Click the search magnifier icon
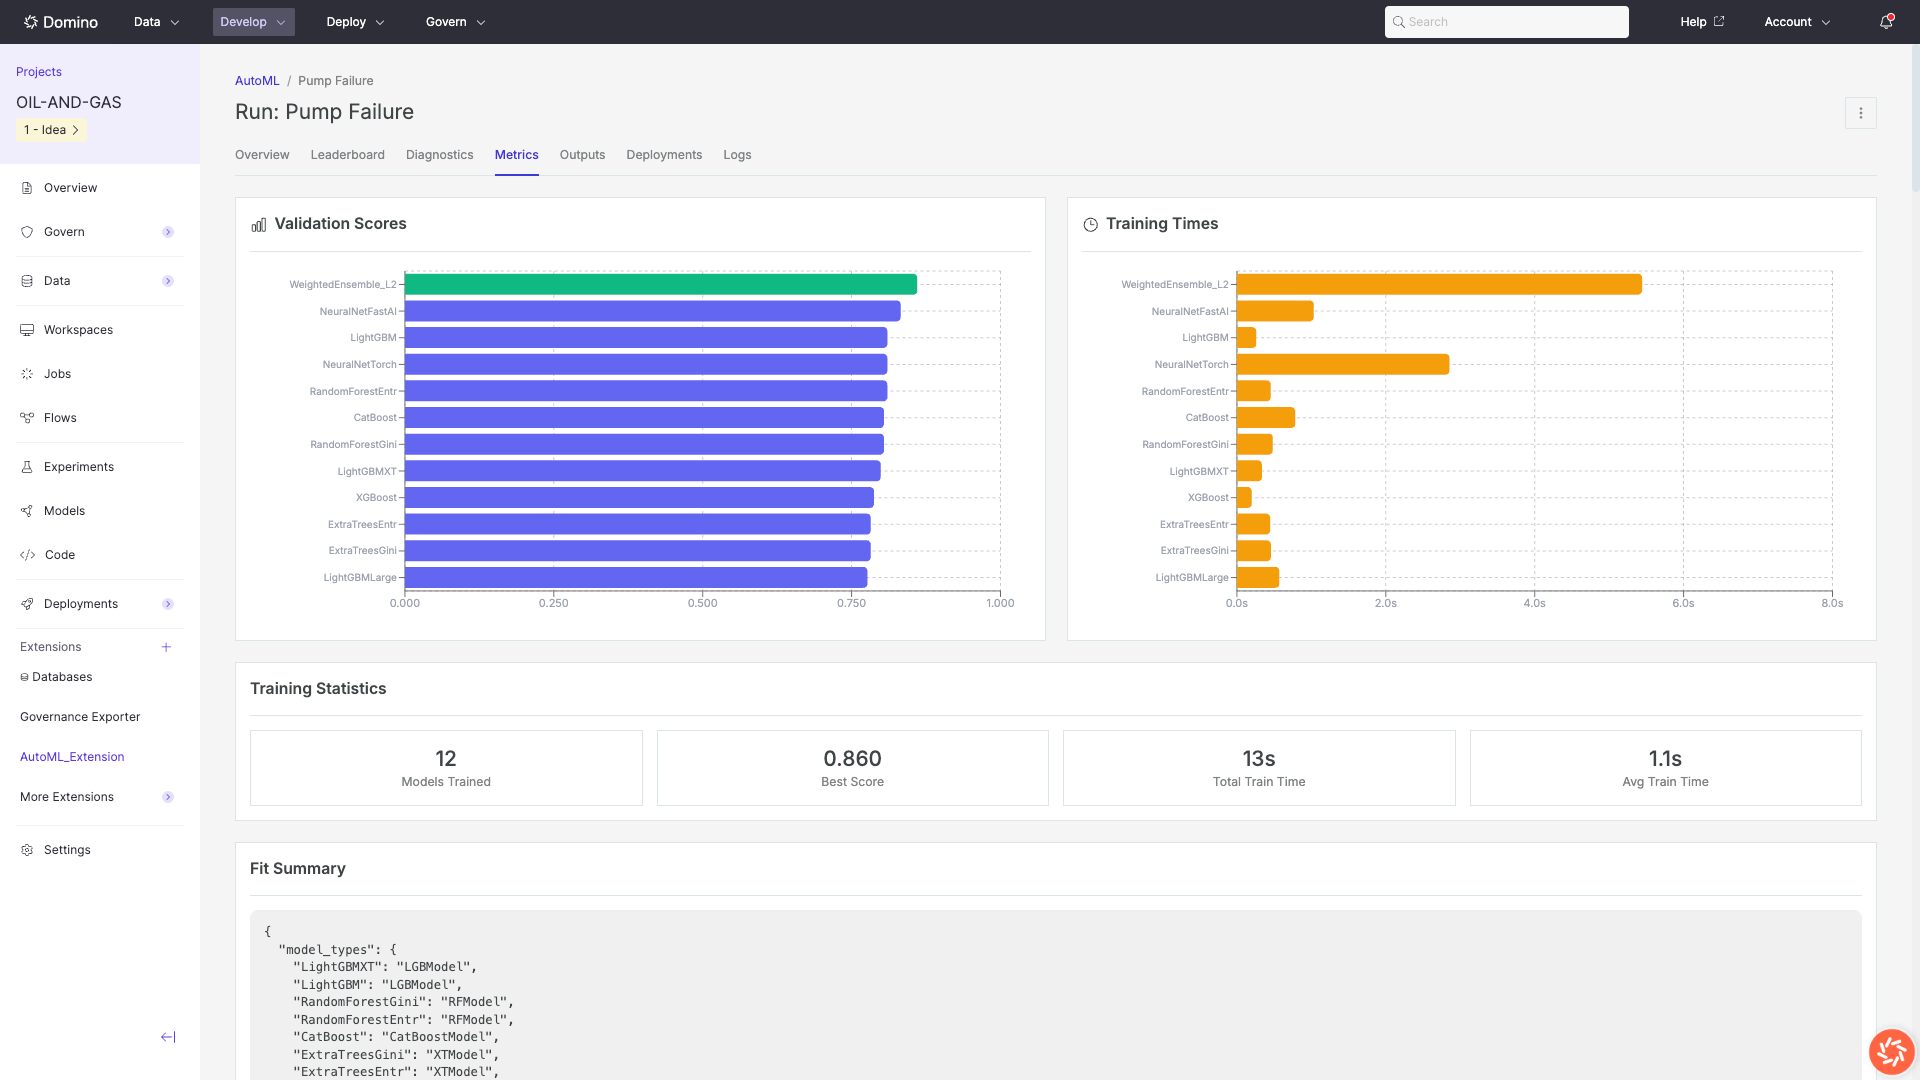This screenshot has width=1920, height=1080. [x=1399, y=22]
